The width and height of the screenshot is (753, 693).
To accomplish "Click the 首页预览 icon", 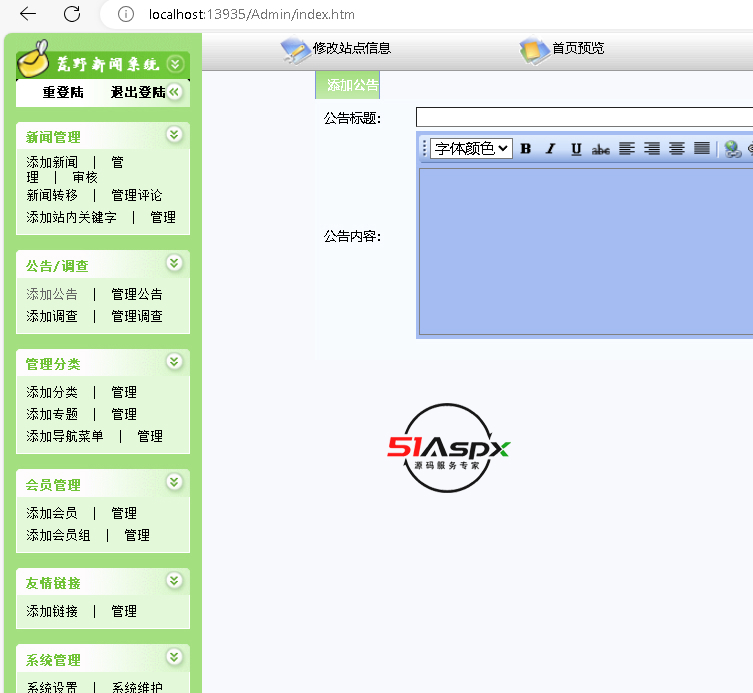I will click(534, 50).
